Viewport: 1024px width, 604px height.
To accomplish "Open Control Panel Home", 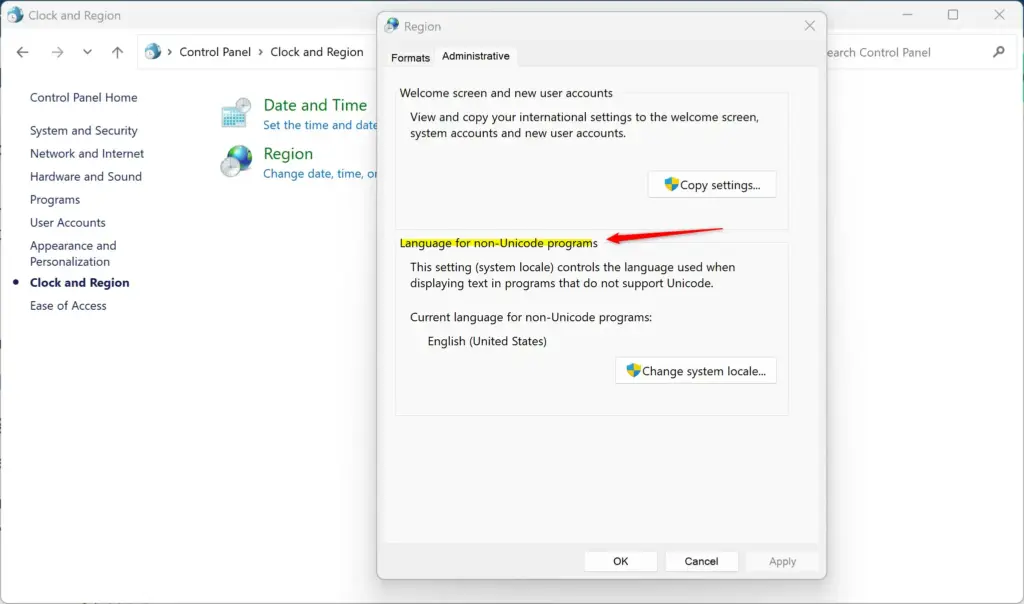I will point(84,97).
